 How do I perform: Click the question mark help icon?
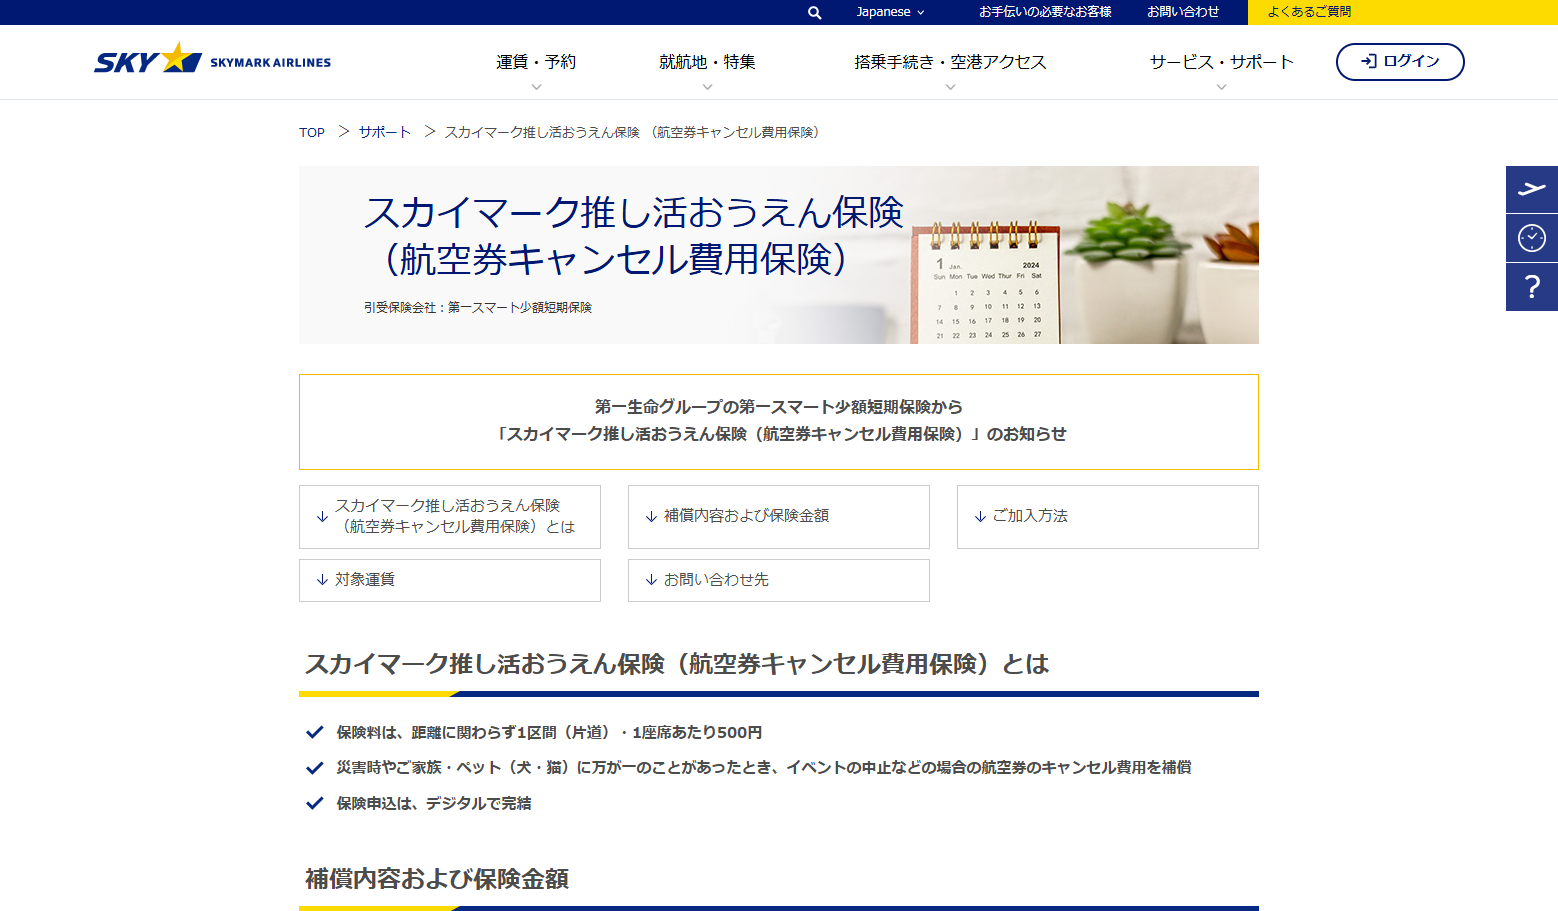(1531, 287)
